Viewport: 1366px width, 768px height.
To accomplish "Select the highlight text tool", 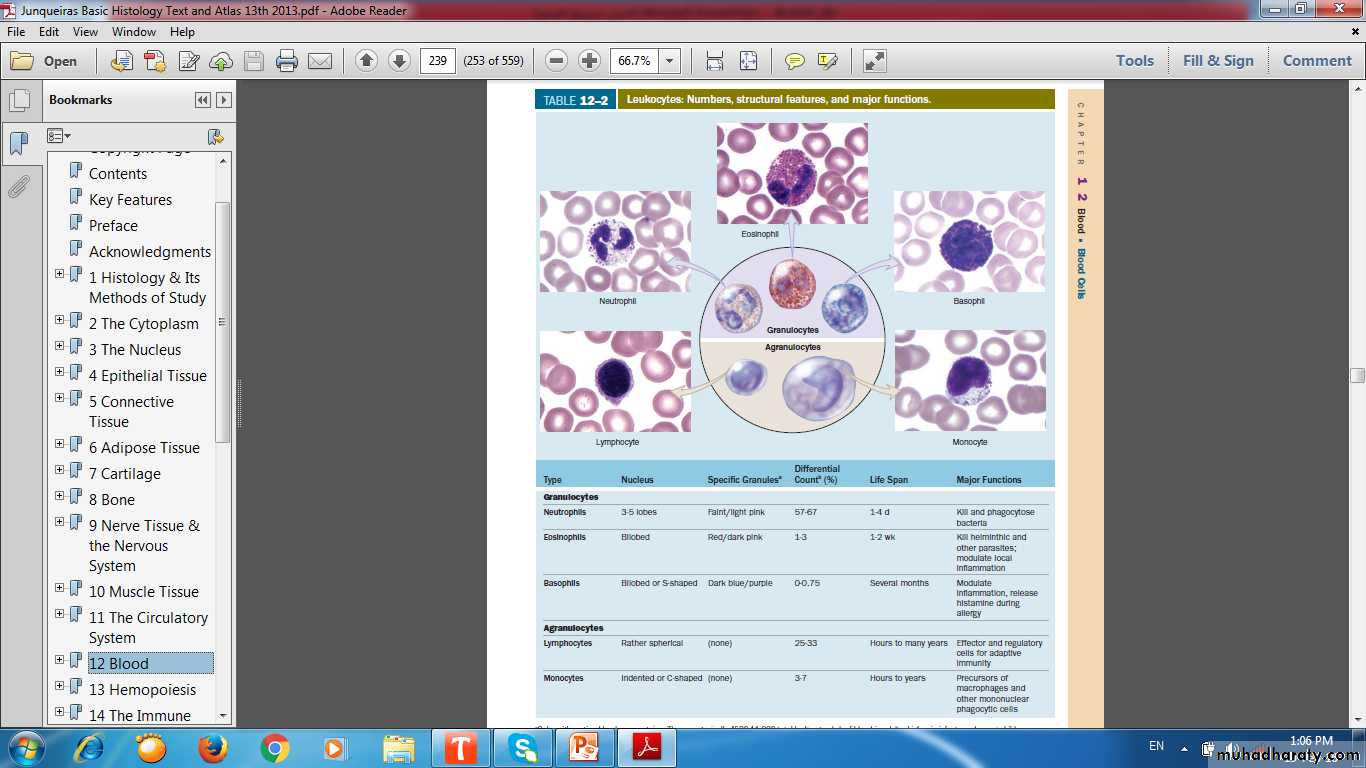I will (x=827, y=61).
